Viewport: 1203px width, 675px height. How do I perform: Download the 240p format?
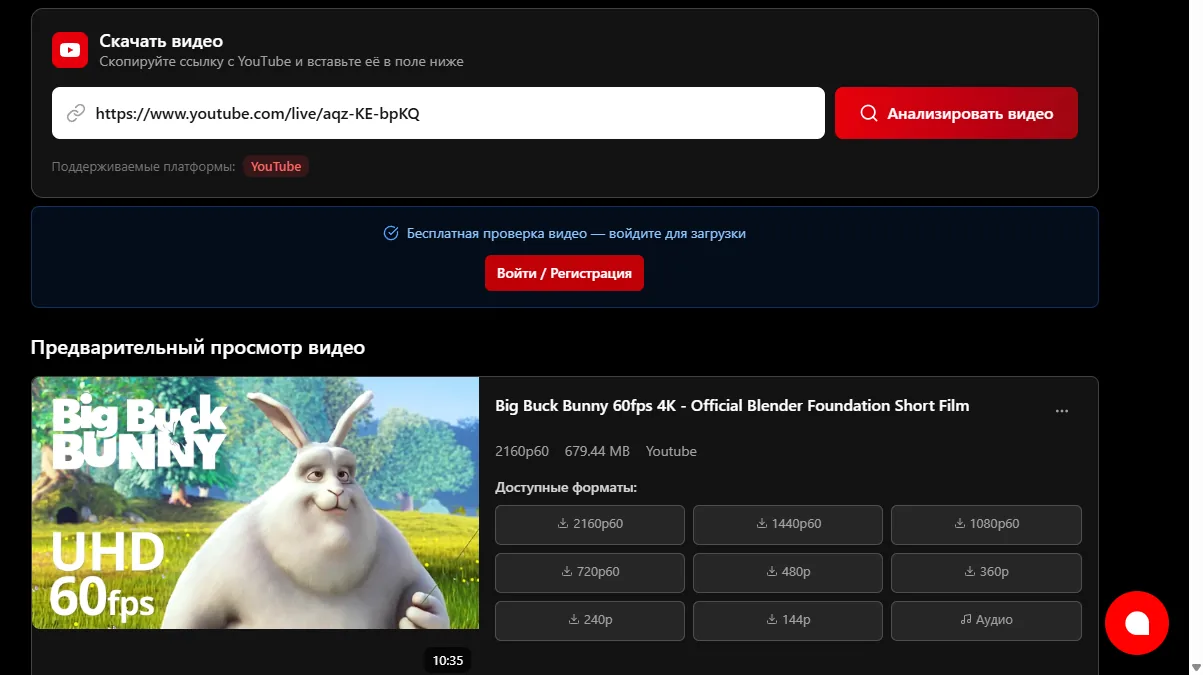[590, 620]
